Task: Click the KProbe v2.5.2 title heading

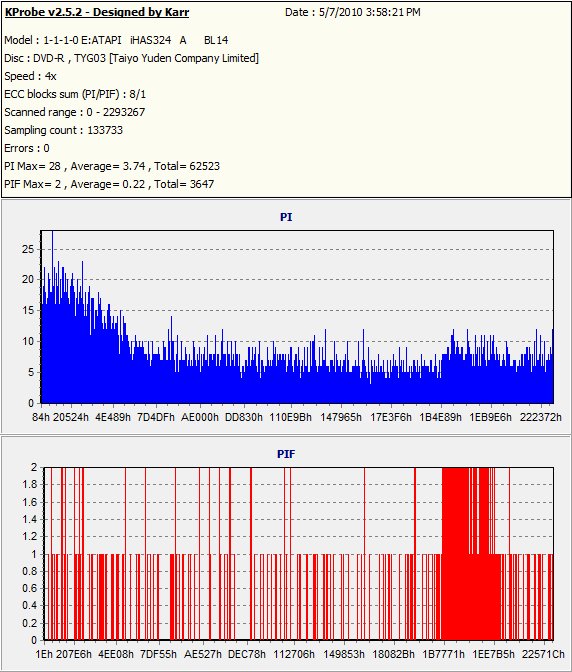Action: pos(97,12)
